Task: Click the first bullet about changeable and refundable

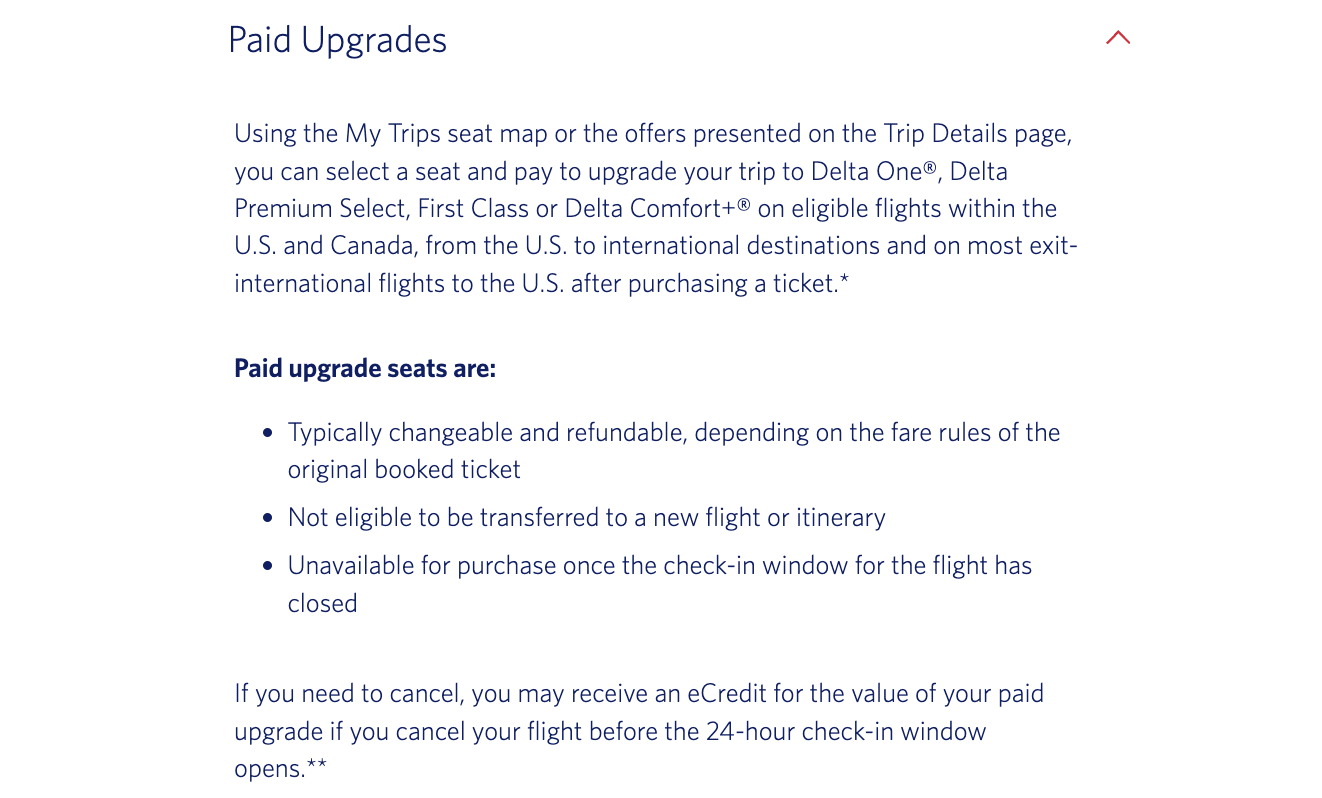Action: (x=673, y=432)
